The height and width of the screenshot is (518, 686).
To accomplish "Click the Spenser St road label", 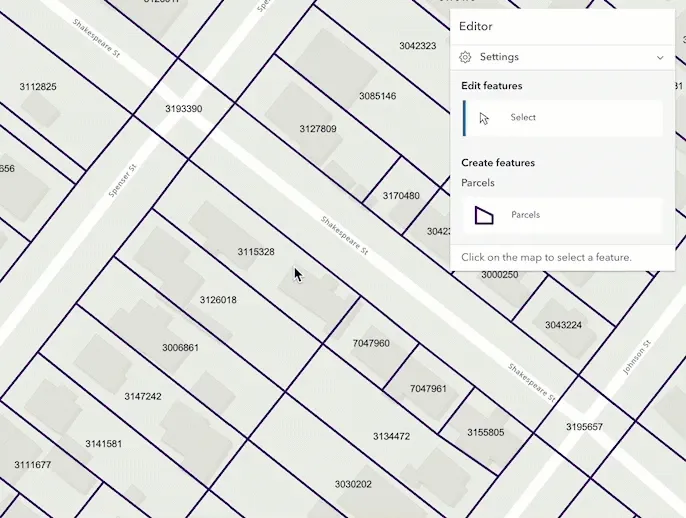I will tap(122, 180).
